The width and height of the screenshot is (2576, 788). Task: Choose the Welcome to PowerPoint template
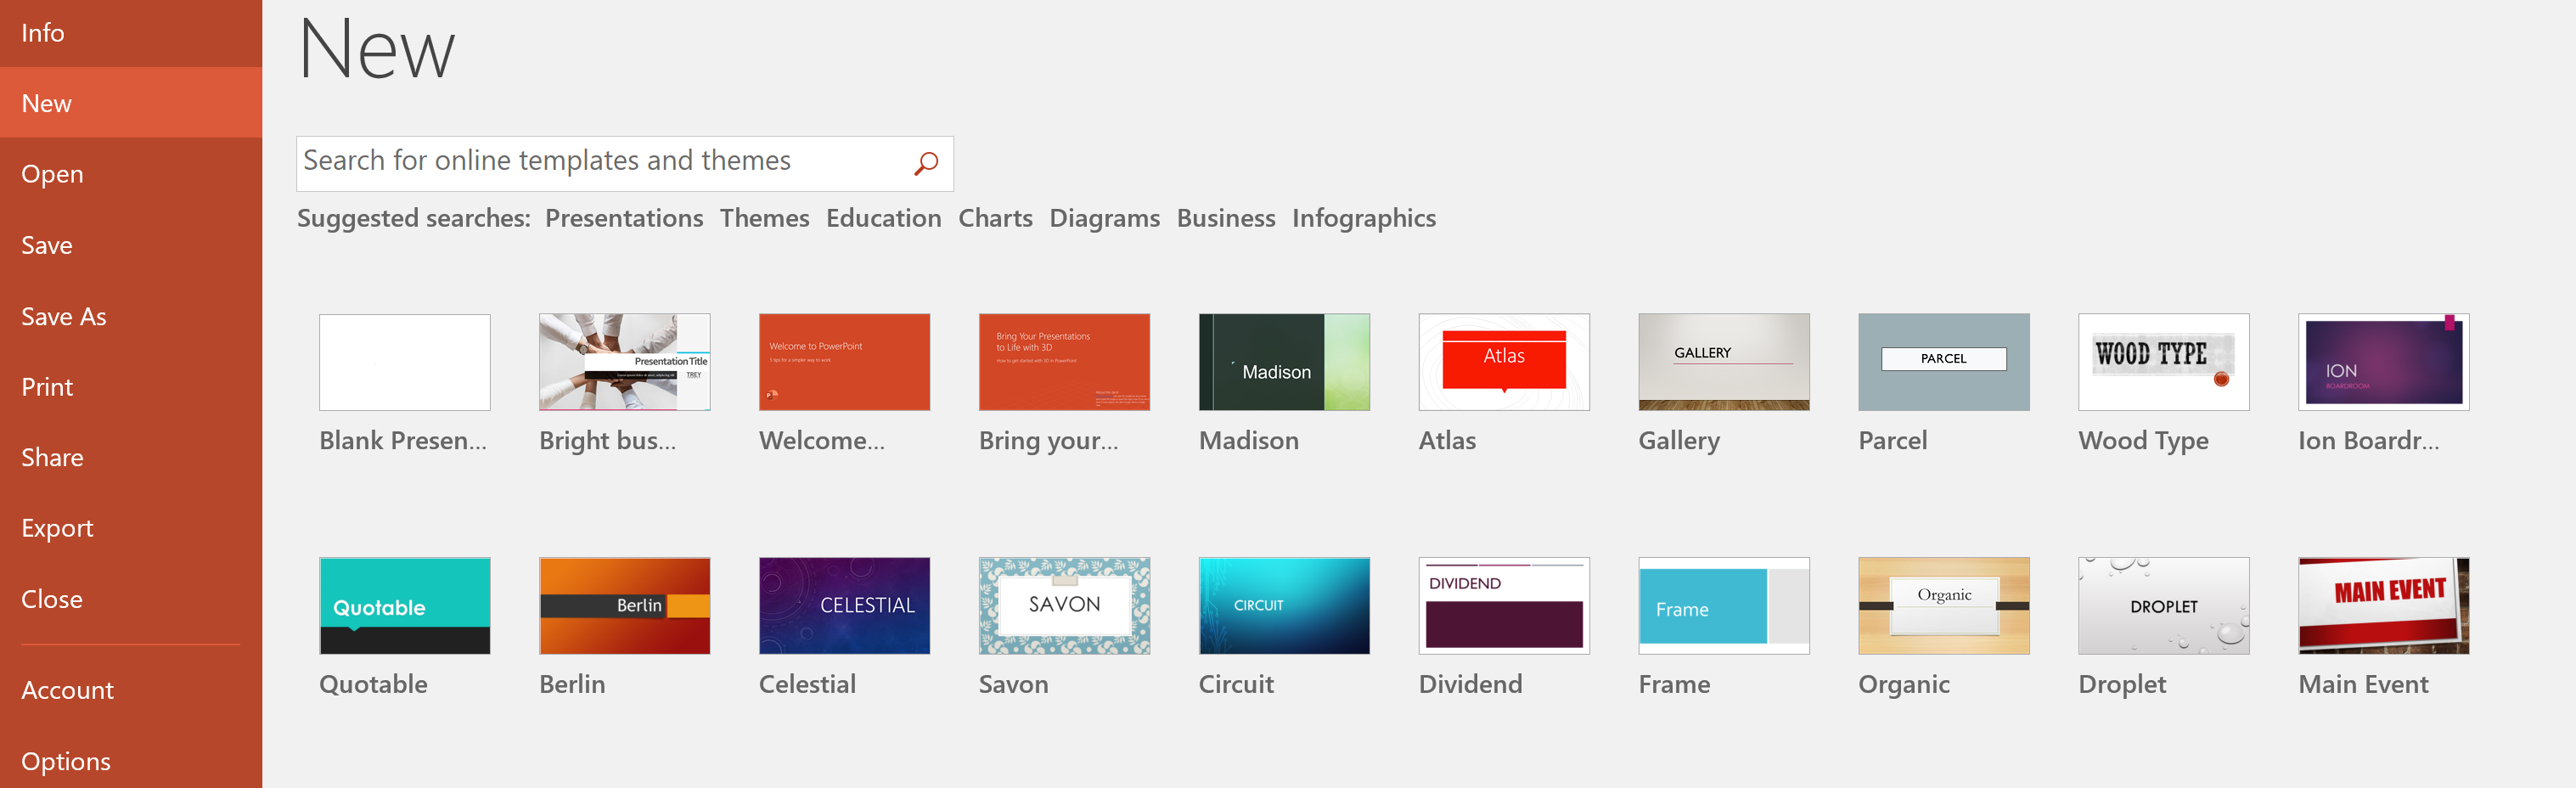click(844, 362)
